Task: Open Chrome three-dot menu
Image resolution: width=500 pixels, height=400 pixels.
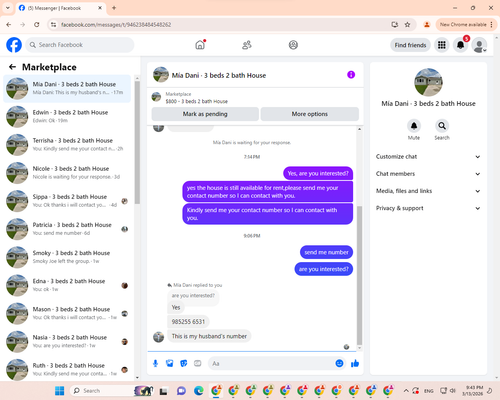Action: click(492, 24)
